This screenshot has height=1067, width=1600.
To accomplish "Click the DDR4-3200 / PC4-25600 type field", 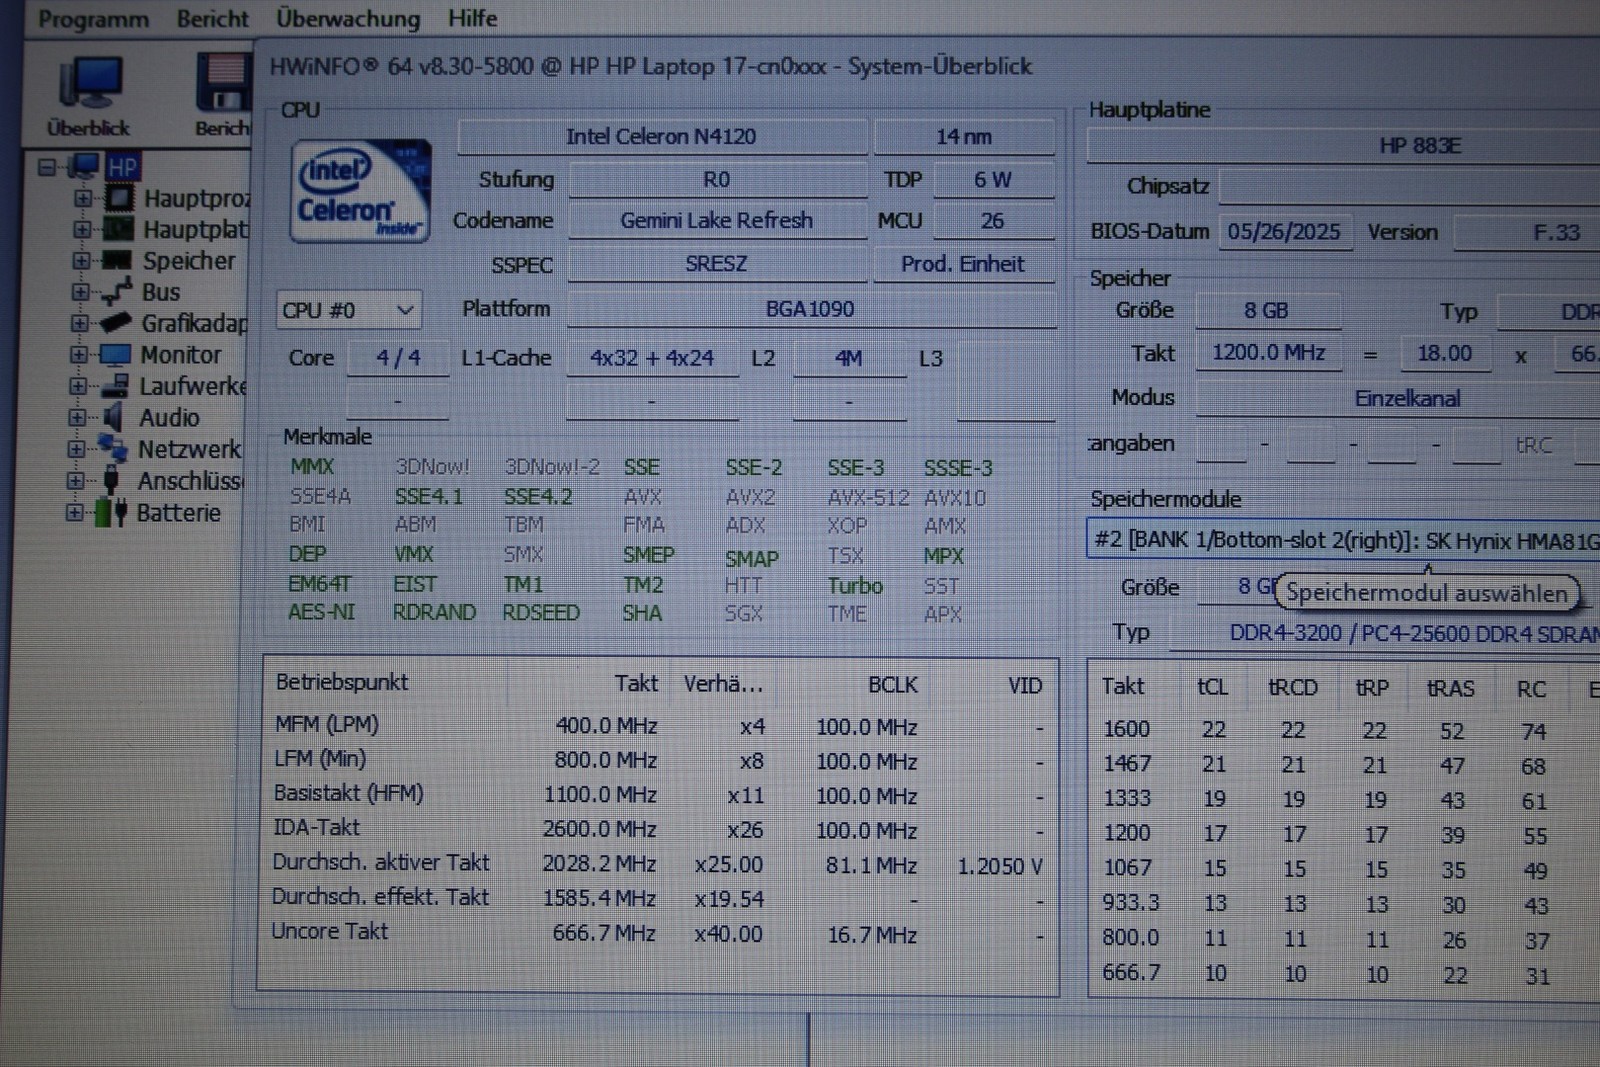I will [1385, 633].
